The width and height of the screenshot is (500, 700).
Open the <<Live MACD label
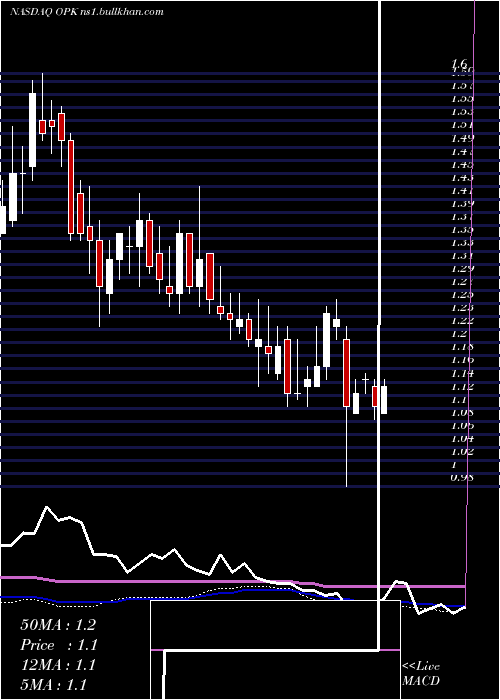click(421, 673)
